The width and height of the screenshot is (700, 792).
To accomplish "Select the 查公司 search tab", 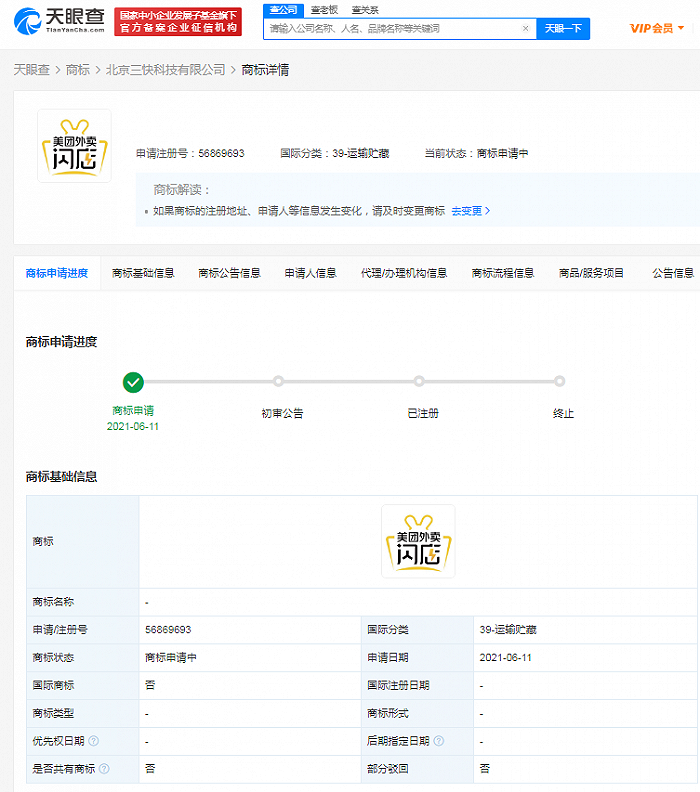I will [x=285, y=9].
